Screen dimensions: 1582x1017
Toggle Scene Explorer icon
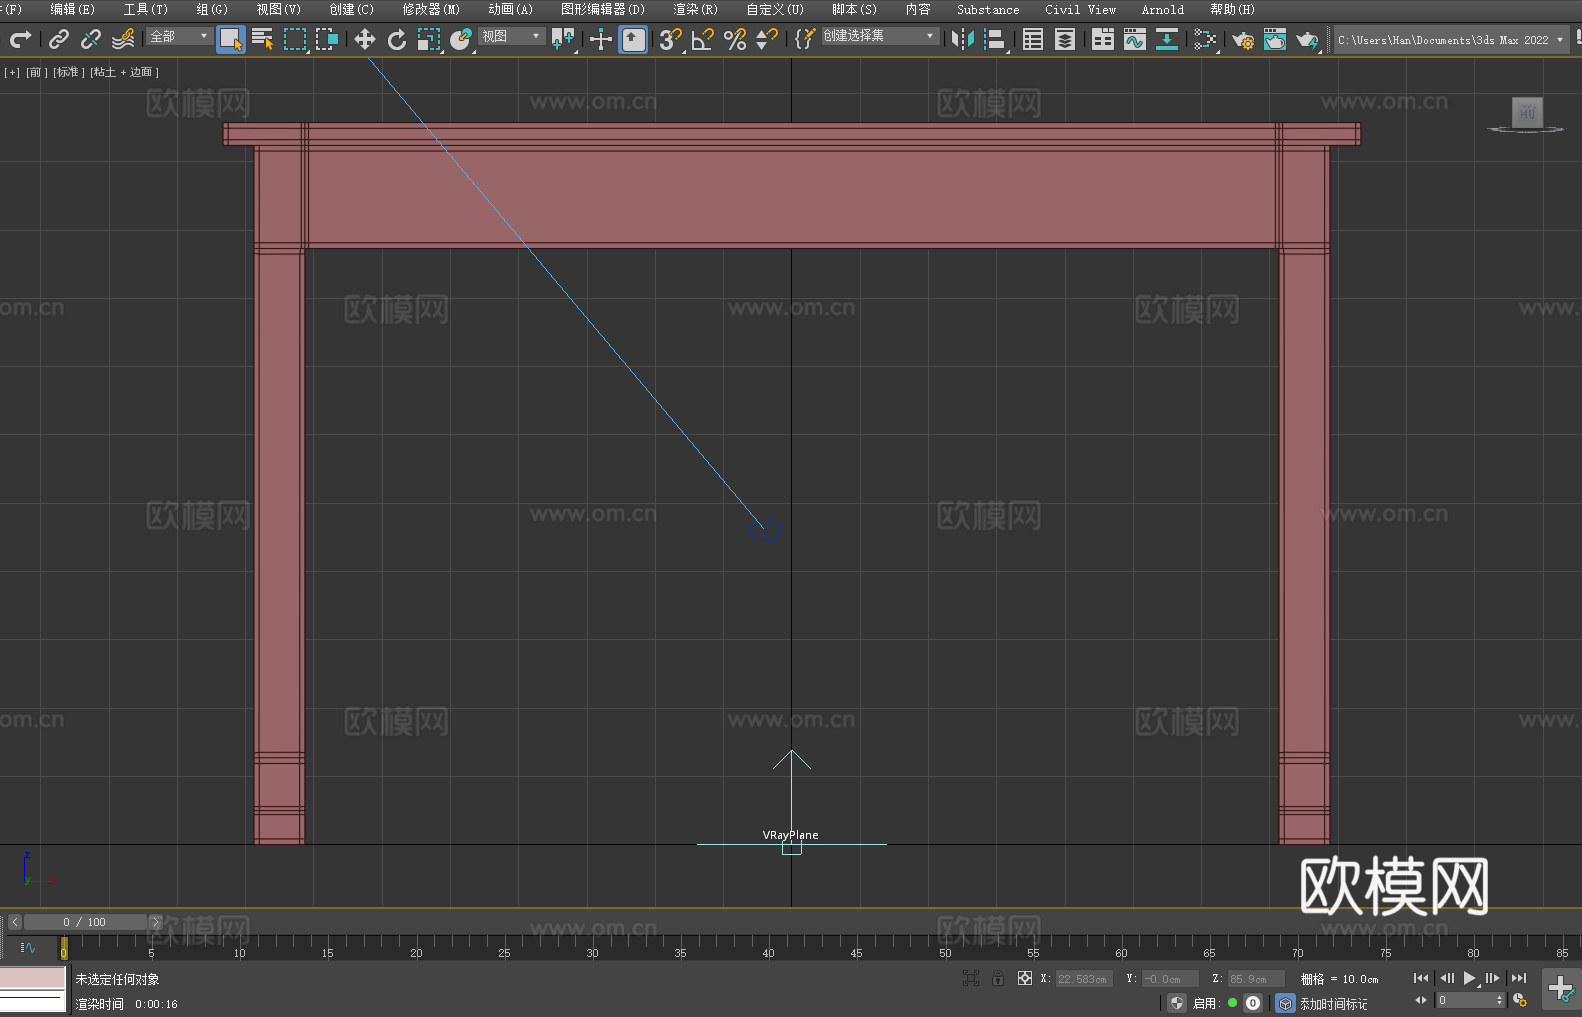pos(1033,39)
